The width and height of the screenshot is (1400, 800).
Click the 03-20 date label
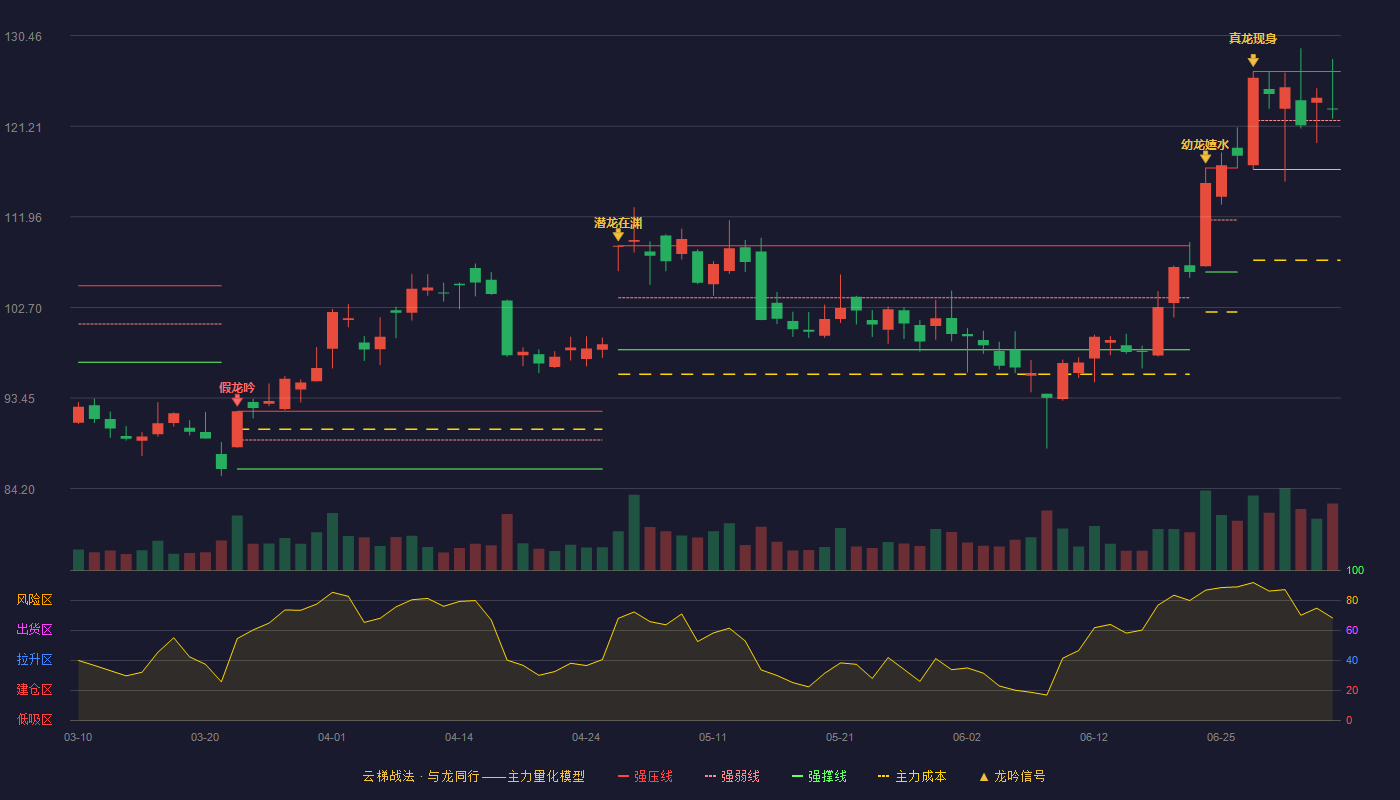coord(205,737)
